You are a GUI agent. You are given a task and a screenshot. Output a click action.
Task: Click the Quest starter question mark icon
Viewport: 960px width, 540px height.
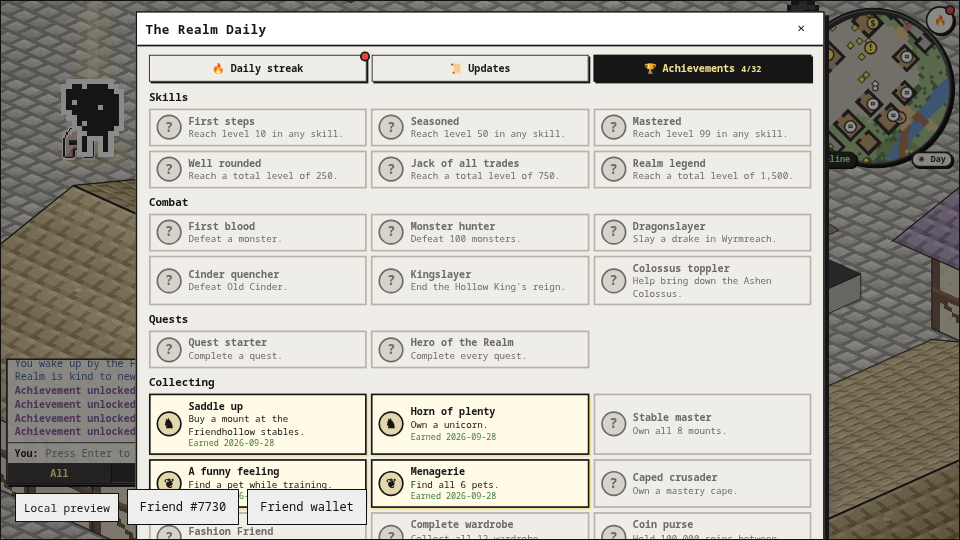(x=169, y=349)
